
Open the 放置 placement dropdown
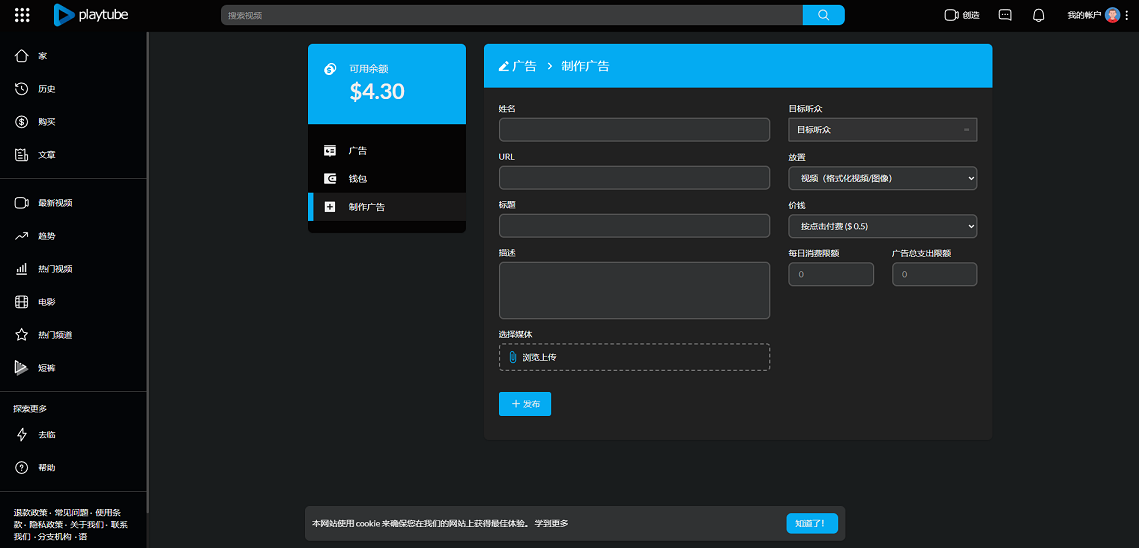click(x=882, y=178)
